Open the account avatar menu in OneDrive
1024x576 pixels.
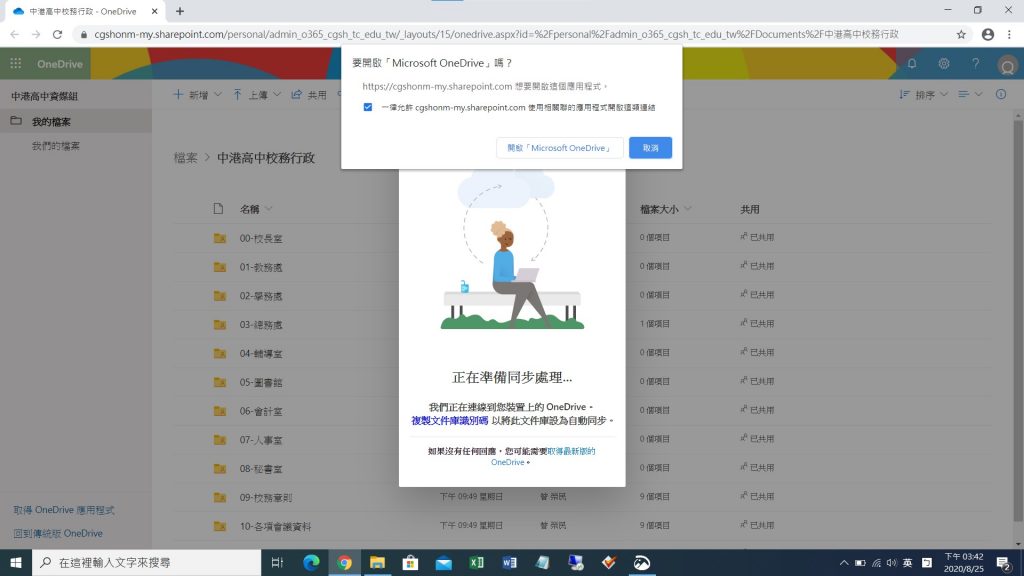1007,65
